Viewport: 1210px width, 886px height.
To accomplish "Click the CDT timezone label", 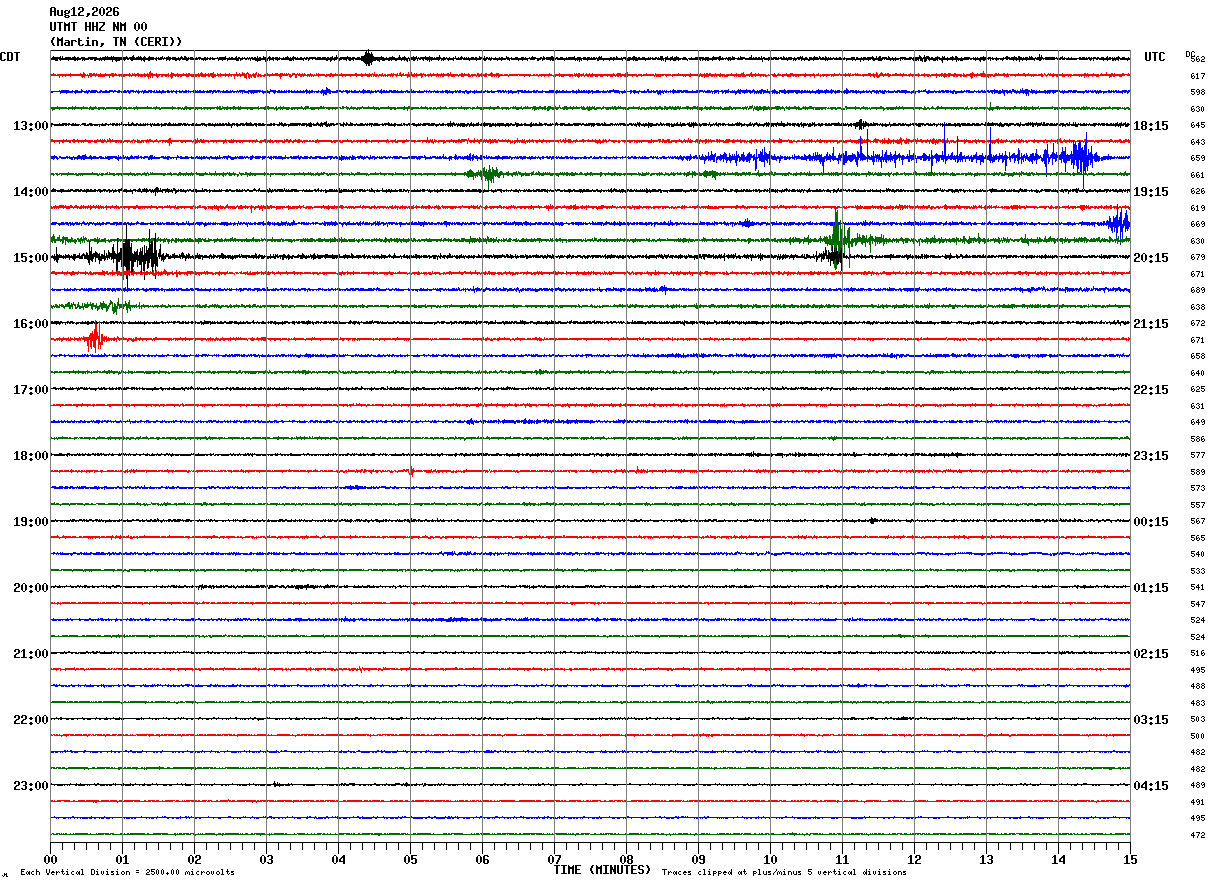I will point(10,57).
